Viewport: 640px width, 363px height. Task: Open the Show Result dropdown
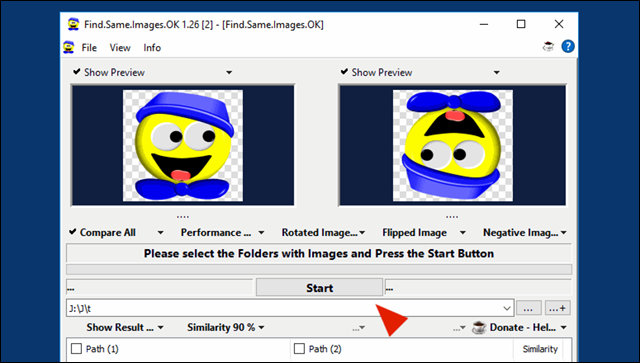125,327
